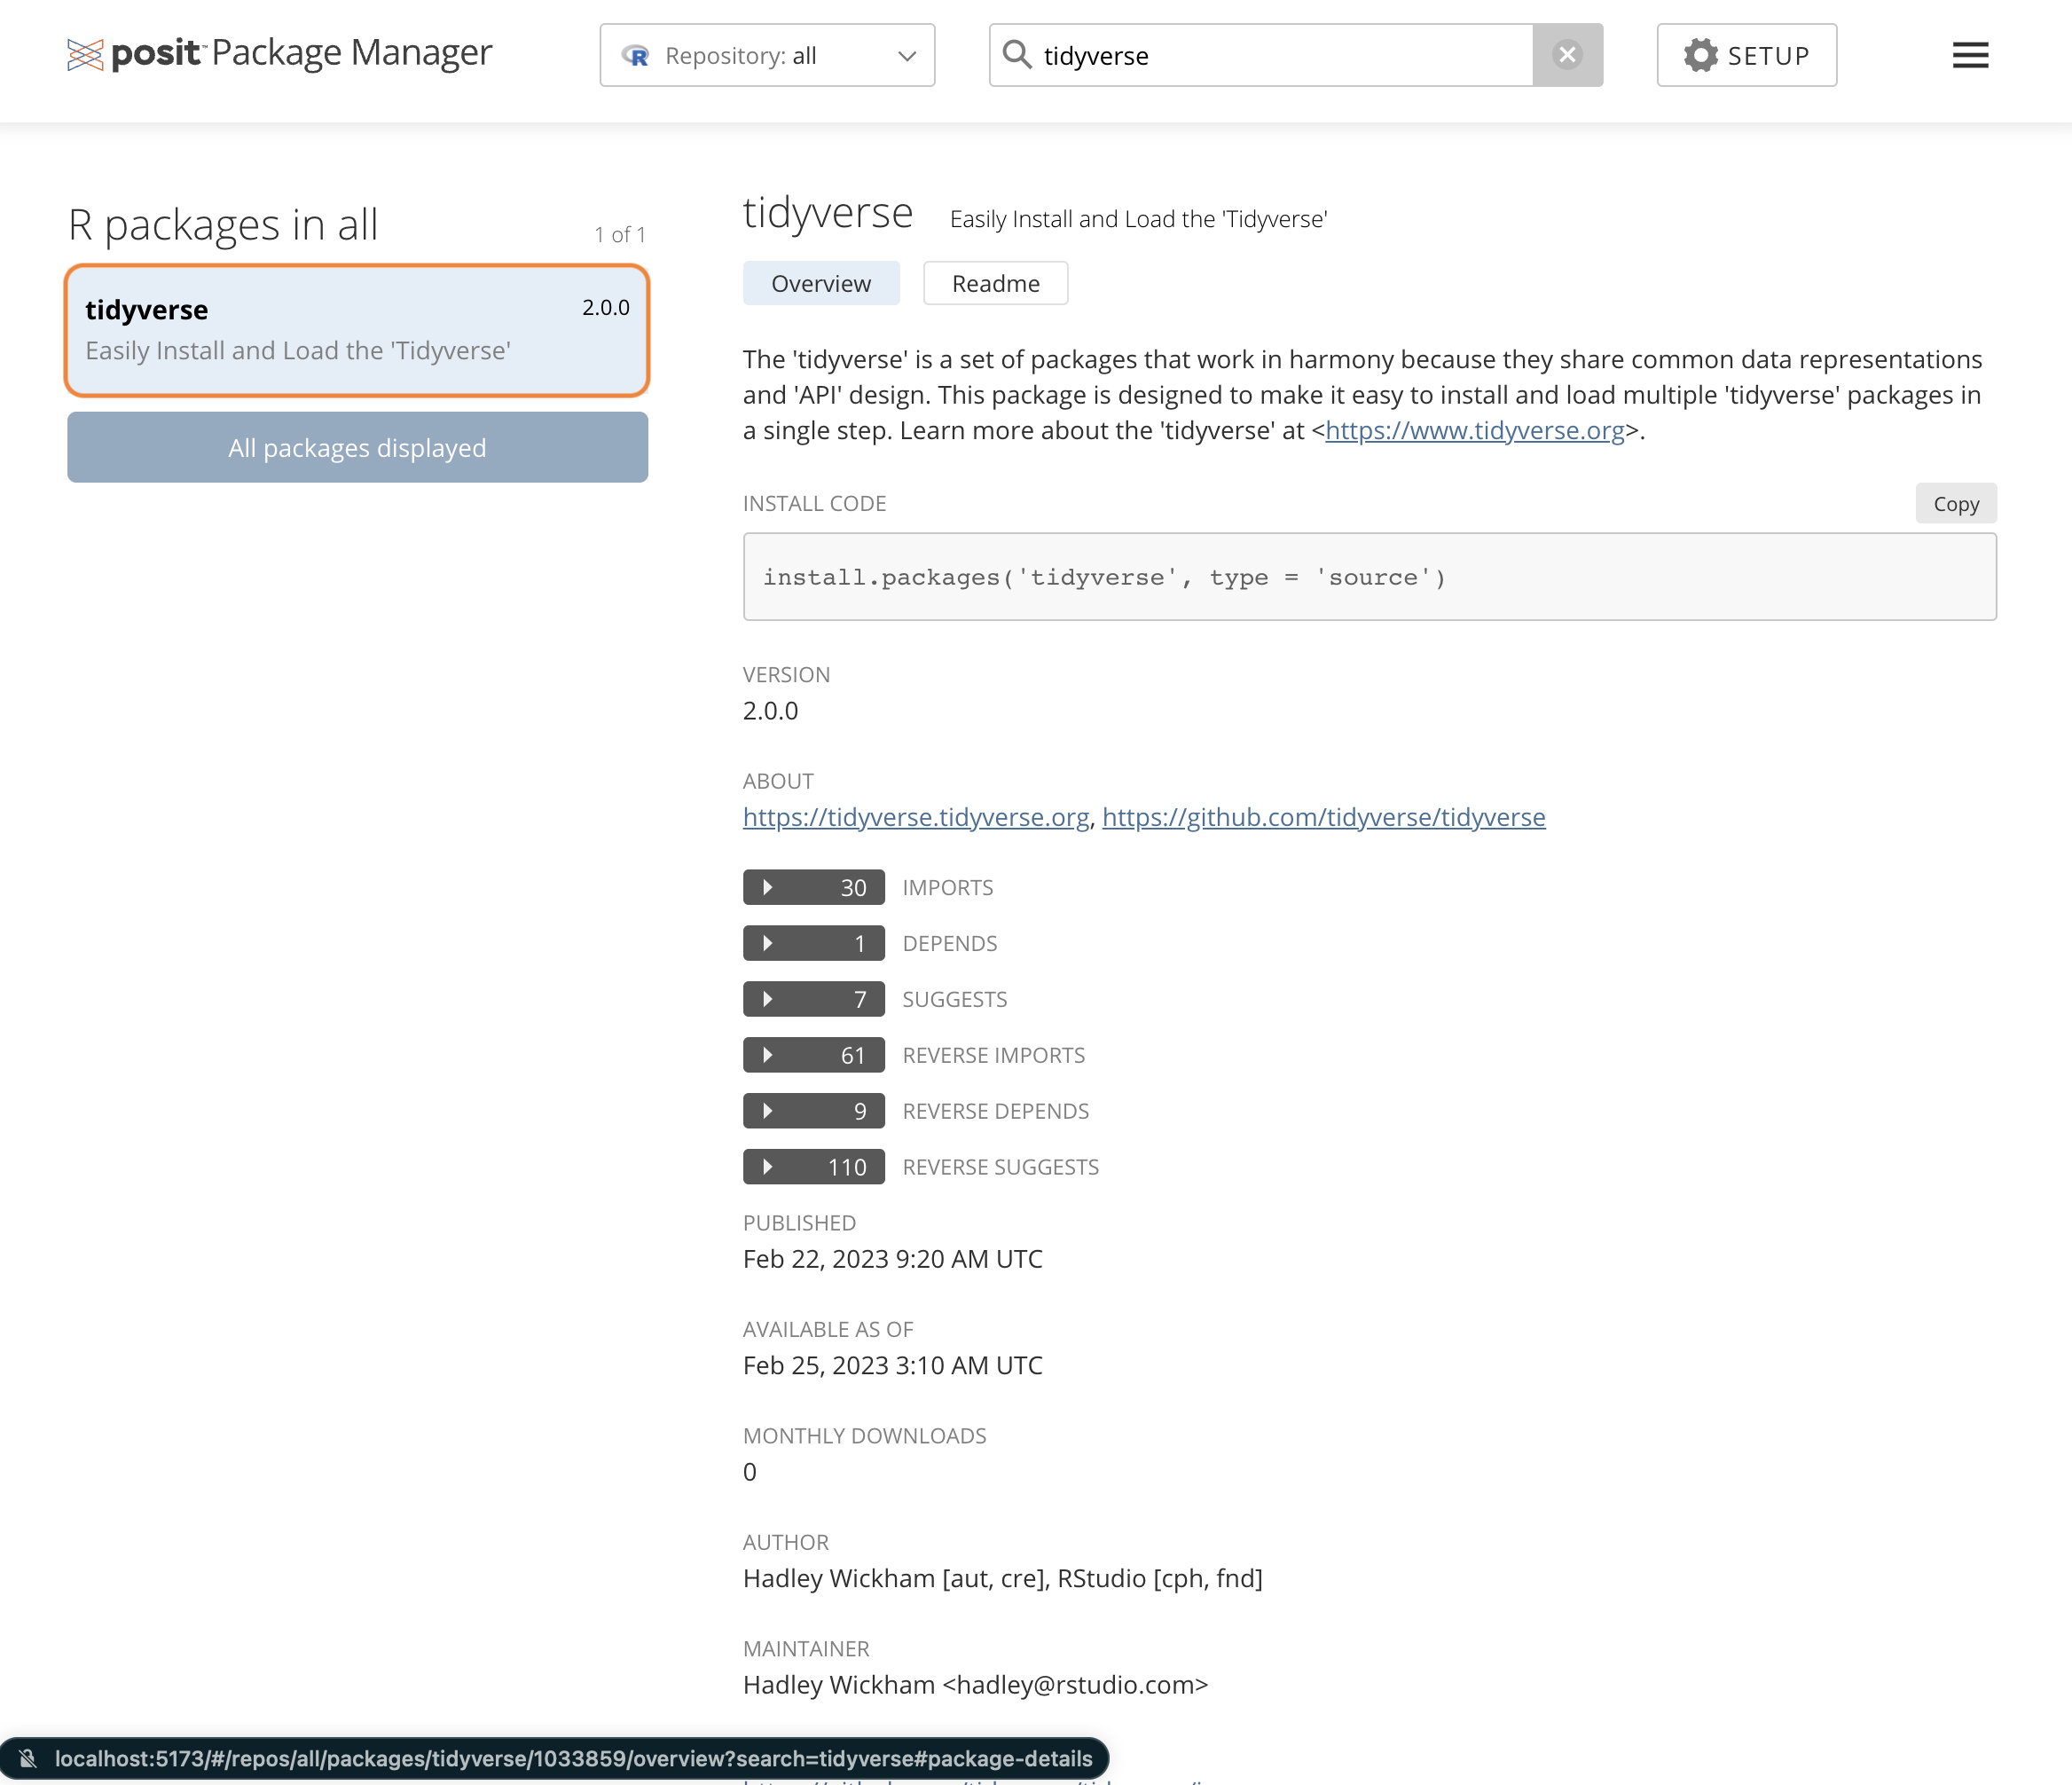Clear the search with the X icon
This screenshot has height=1785, width=2072.
[x=1567, y=55]
